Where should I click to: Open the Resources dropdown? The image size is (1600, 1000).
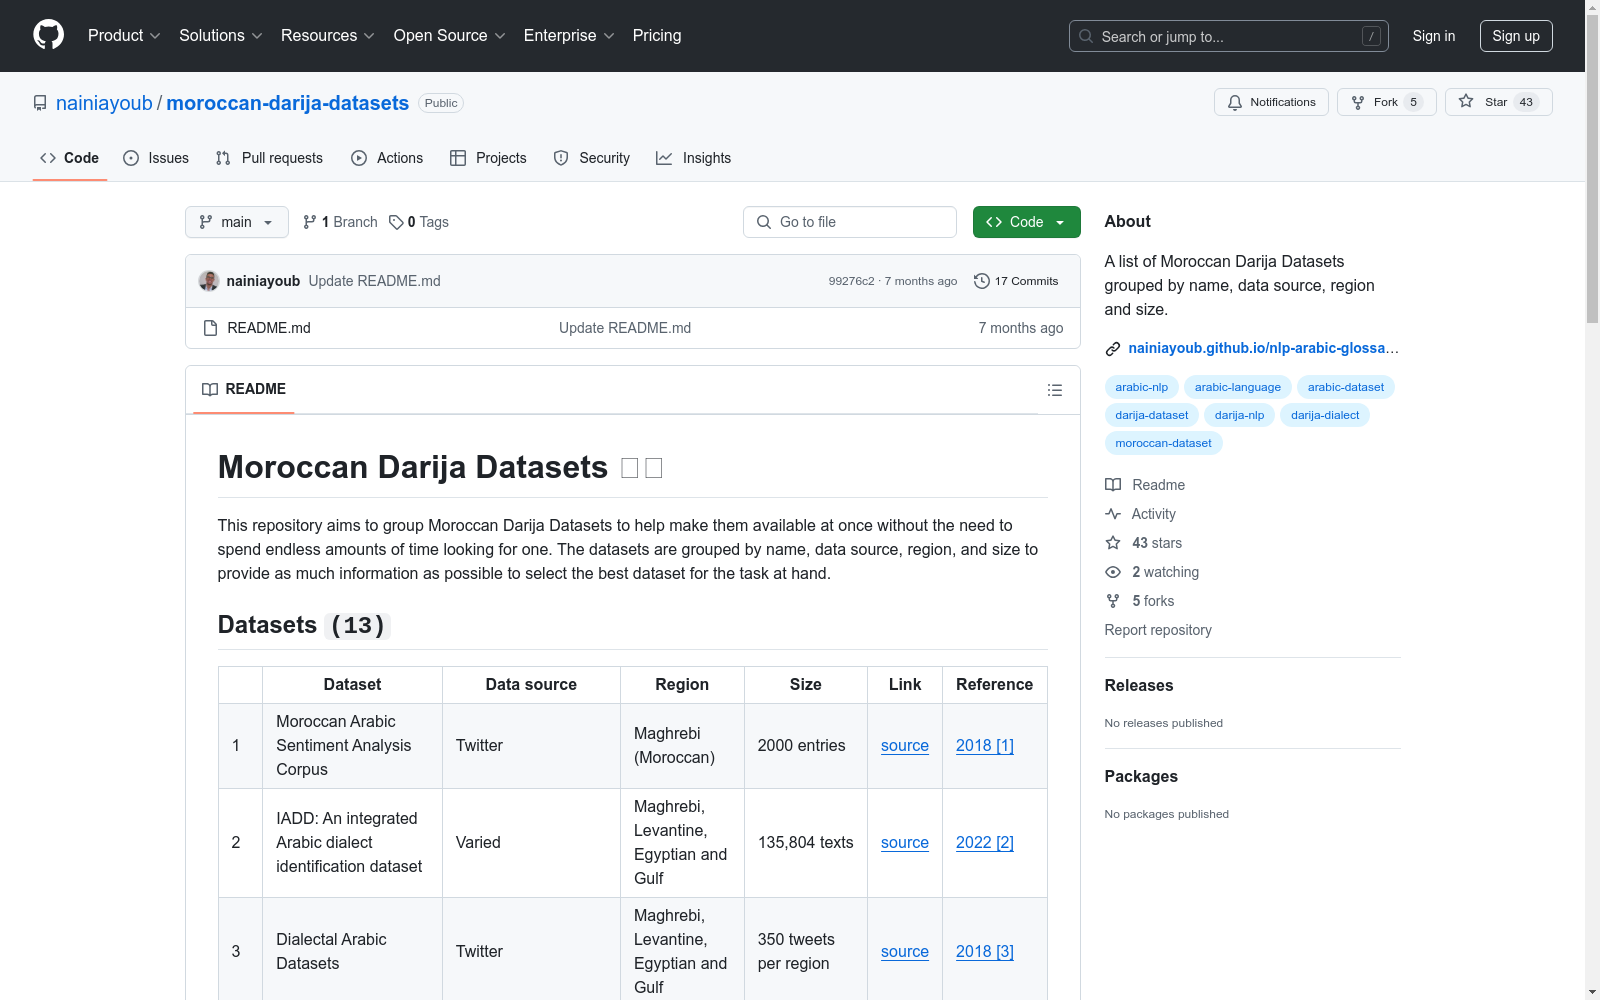(x=327, y=36)
